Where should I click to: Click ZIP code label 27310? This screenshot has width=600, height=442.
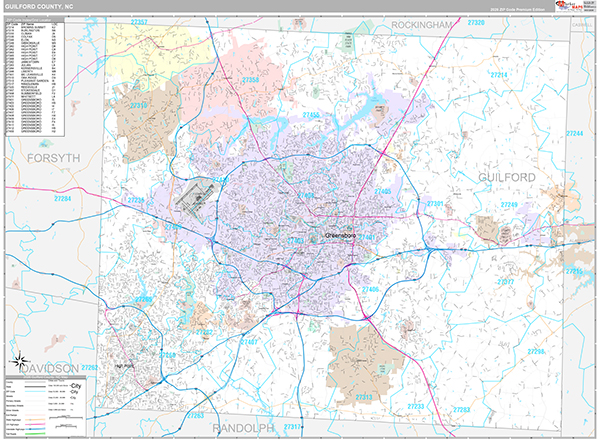[x=139, y=105]
